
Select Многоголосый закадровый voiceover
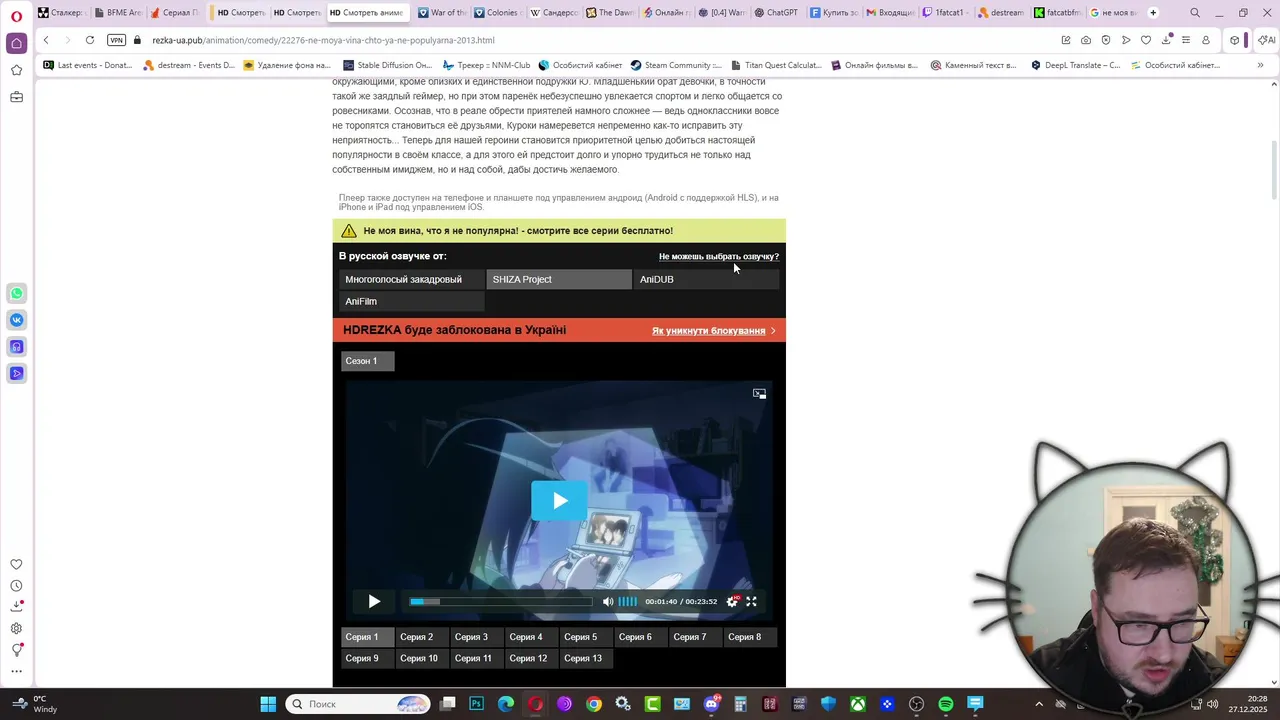(x=411, y=279)
